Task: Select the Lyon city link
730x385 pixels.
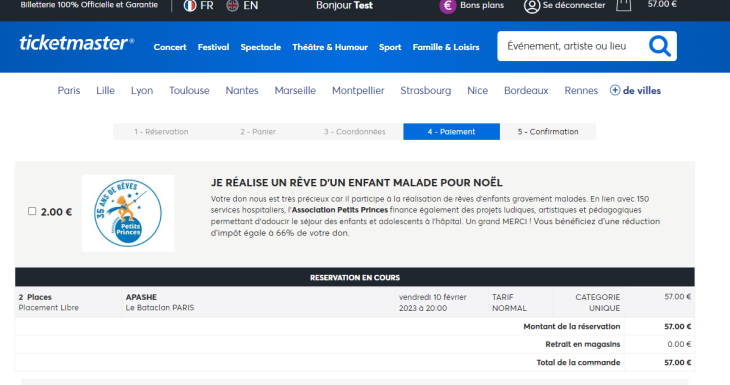Action: tap(142, 90)
